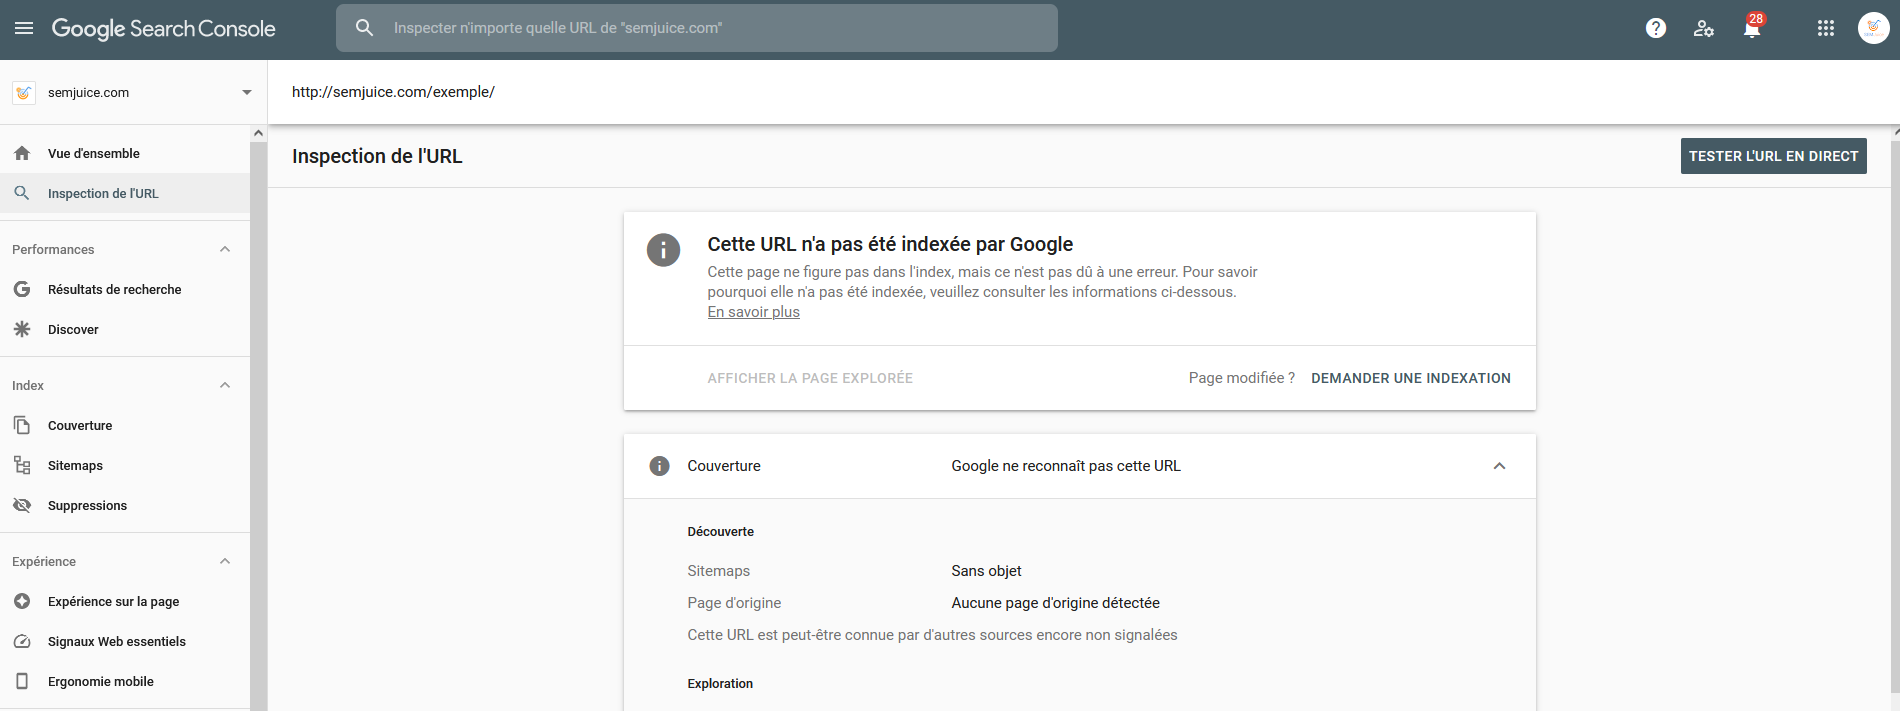Click the semjuice.com property favicon
Image resolution: width=1900 pixels, height=711 pixels.
coord(24,93)
